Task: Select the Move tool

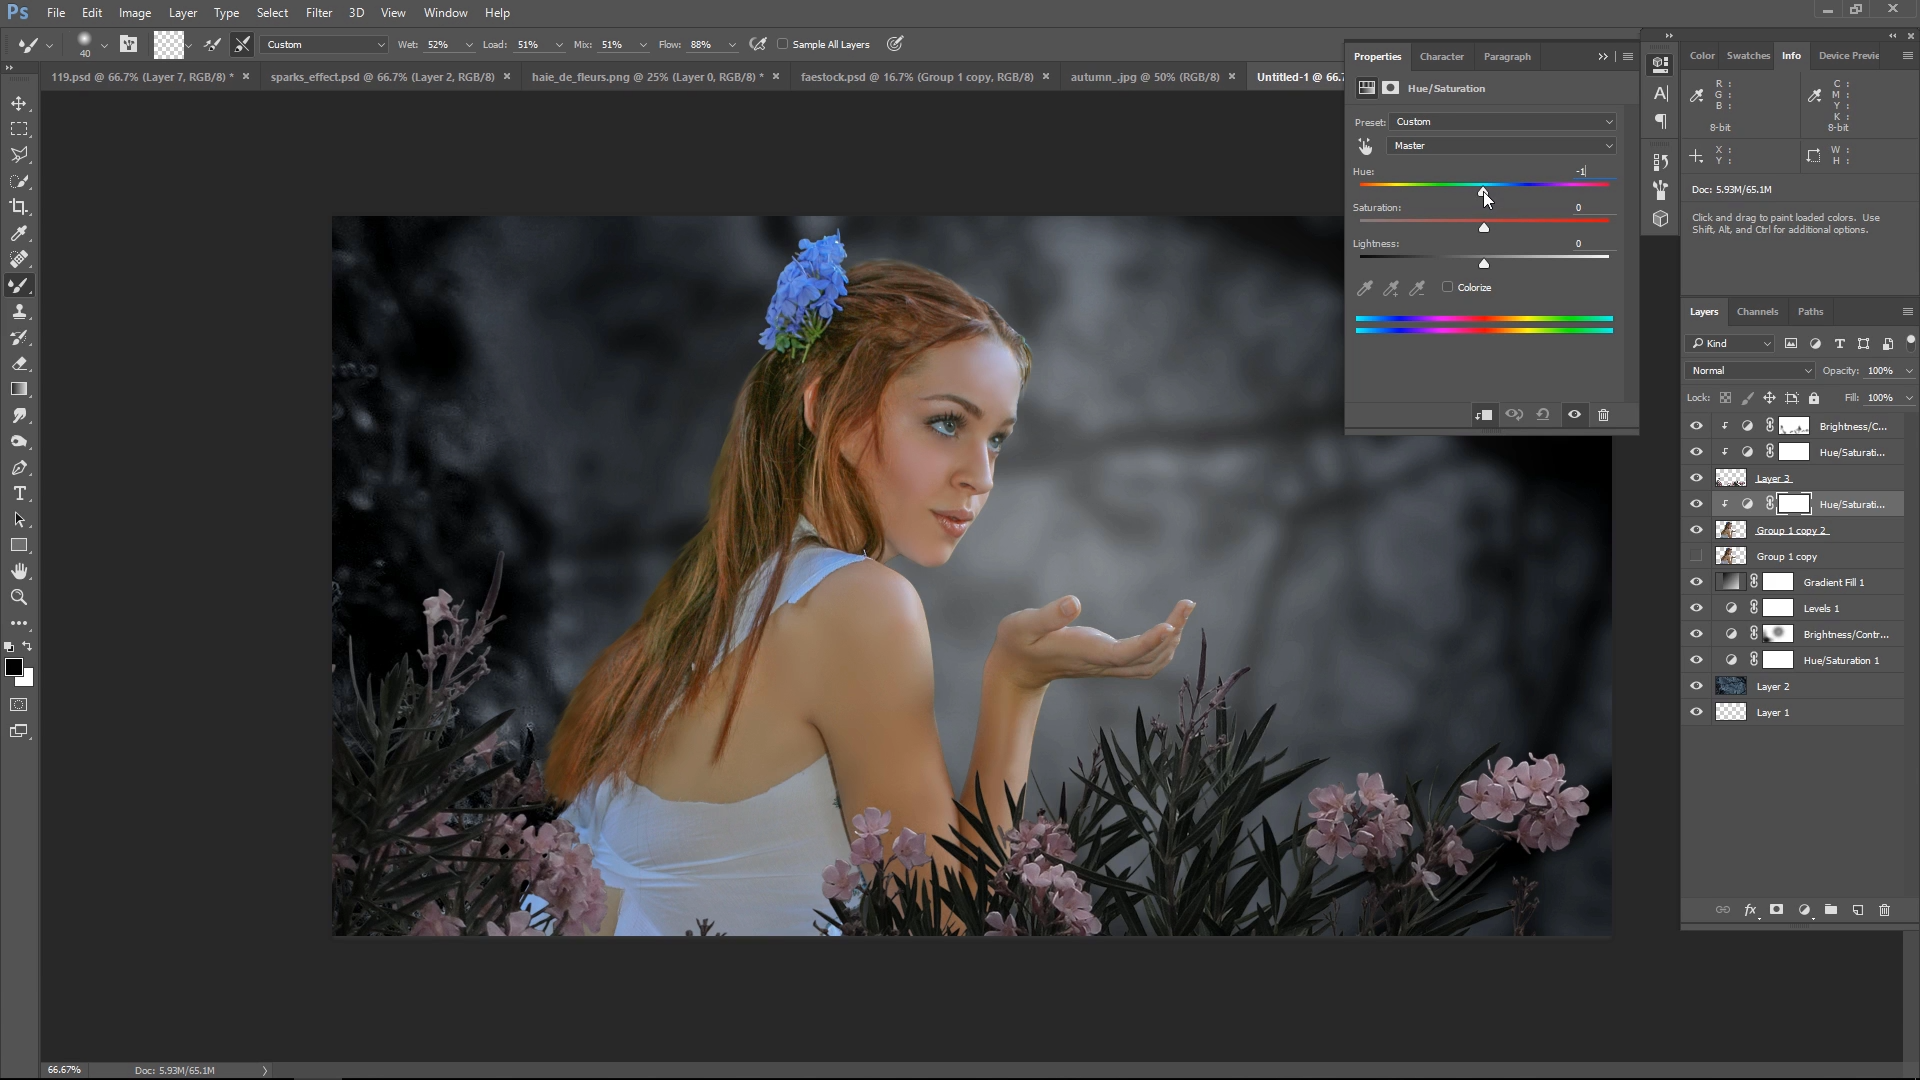Action: tap(19, 103)
